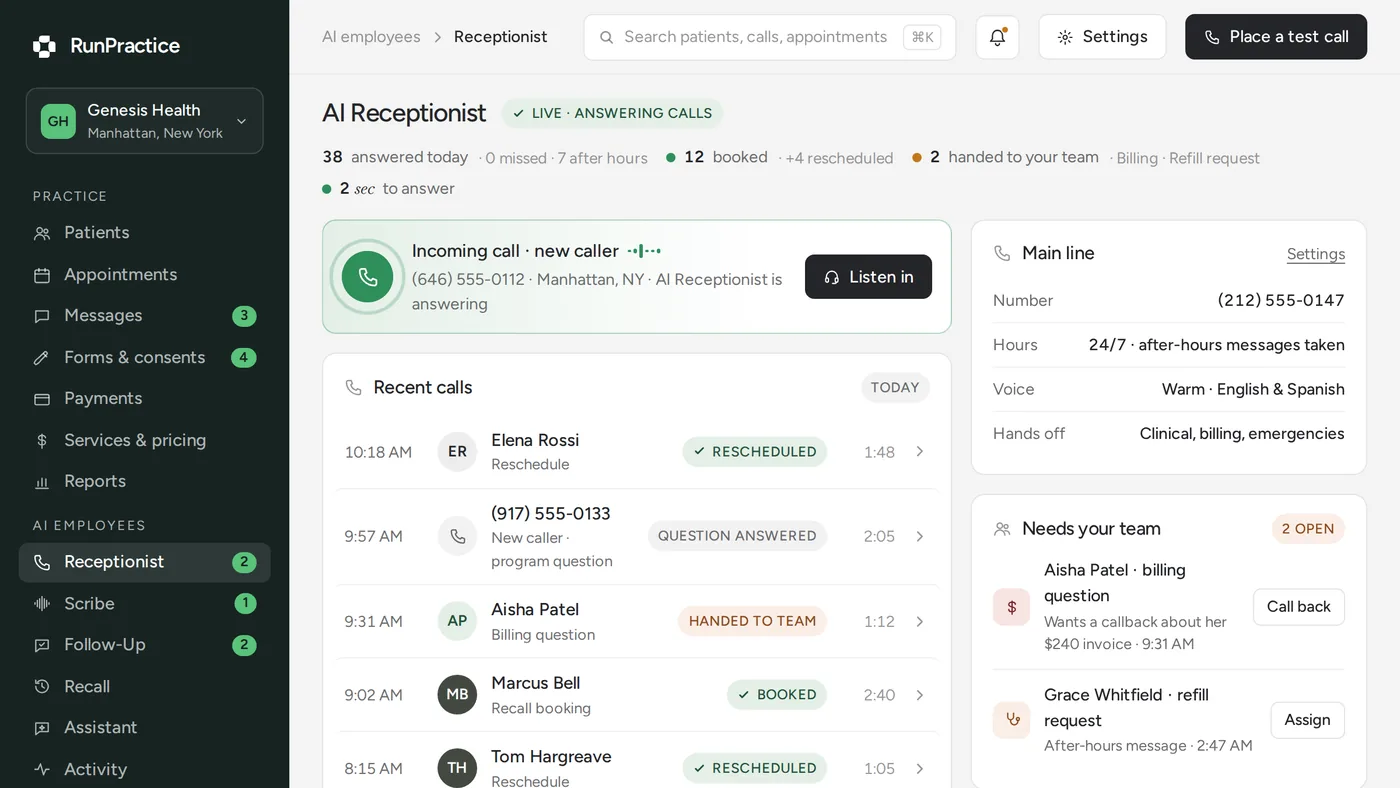This screenshot has height=788, width=1400.
Task: Expand the (917) 555-0133 call row chevron
Action: 920,536
